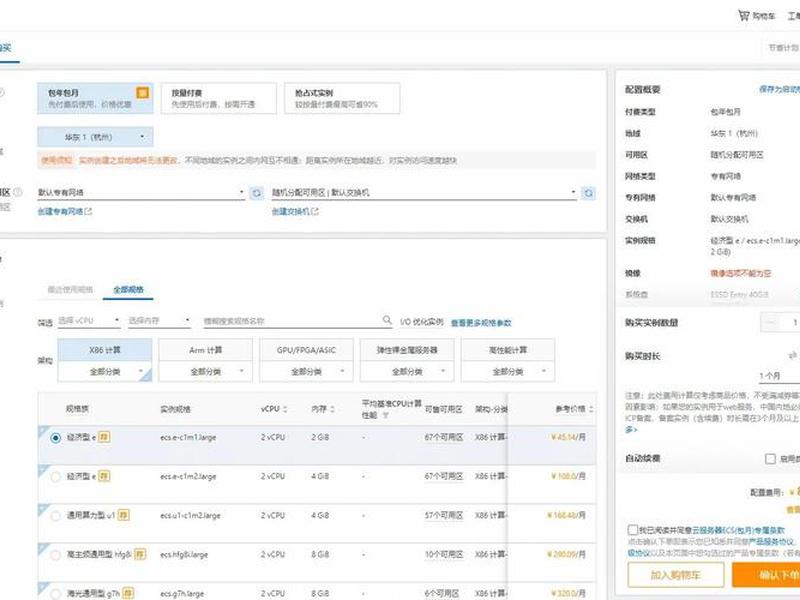Choose 抢占式实例 spot instance billing option
This screenshot has height=600, width=800.
pos(342,98)
